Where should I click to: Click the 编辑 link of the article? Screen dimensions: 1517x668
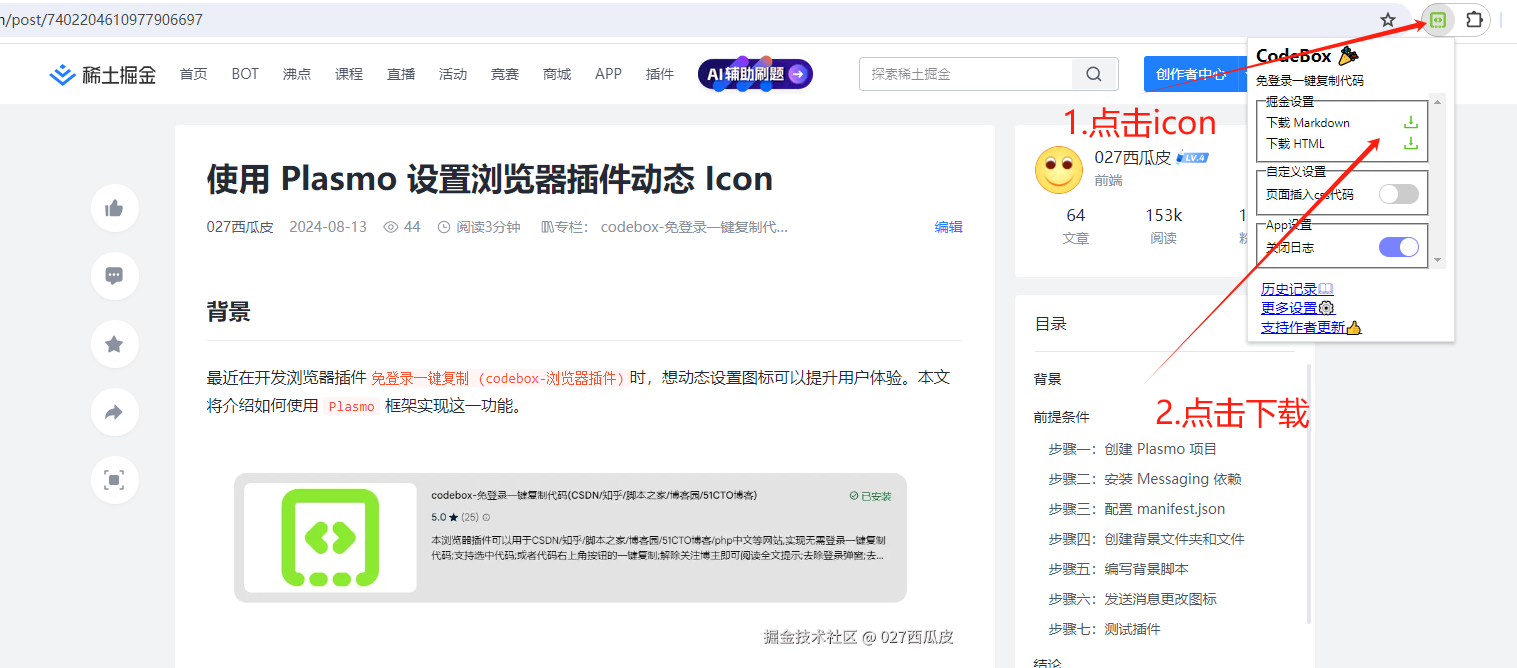pyautogui.click(x=948, y=227)
